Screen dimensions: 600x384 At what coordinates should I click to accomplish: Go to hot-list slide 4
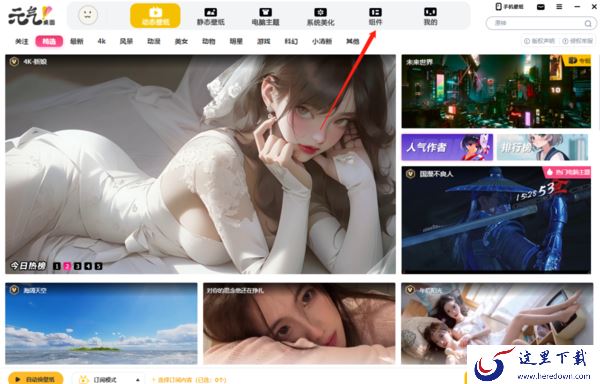coord(88,266)
